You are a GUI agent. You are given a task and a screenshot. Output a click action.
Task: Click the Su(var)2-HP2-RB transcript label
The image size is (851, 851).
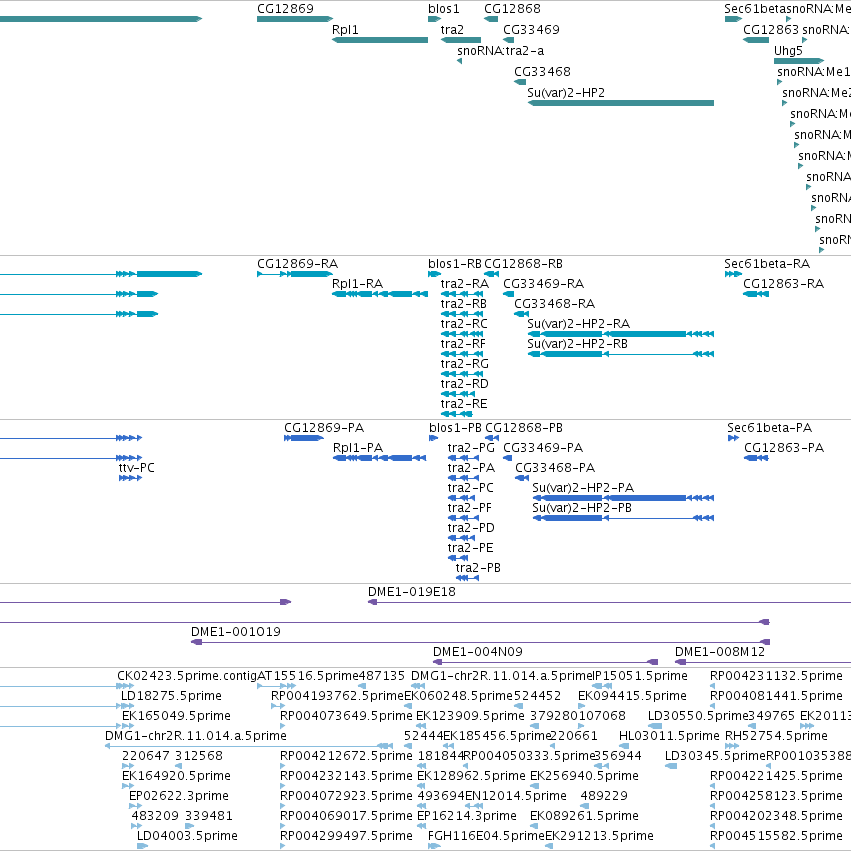[x=577, y=344]
